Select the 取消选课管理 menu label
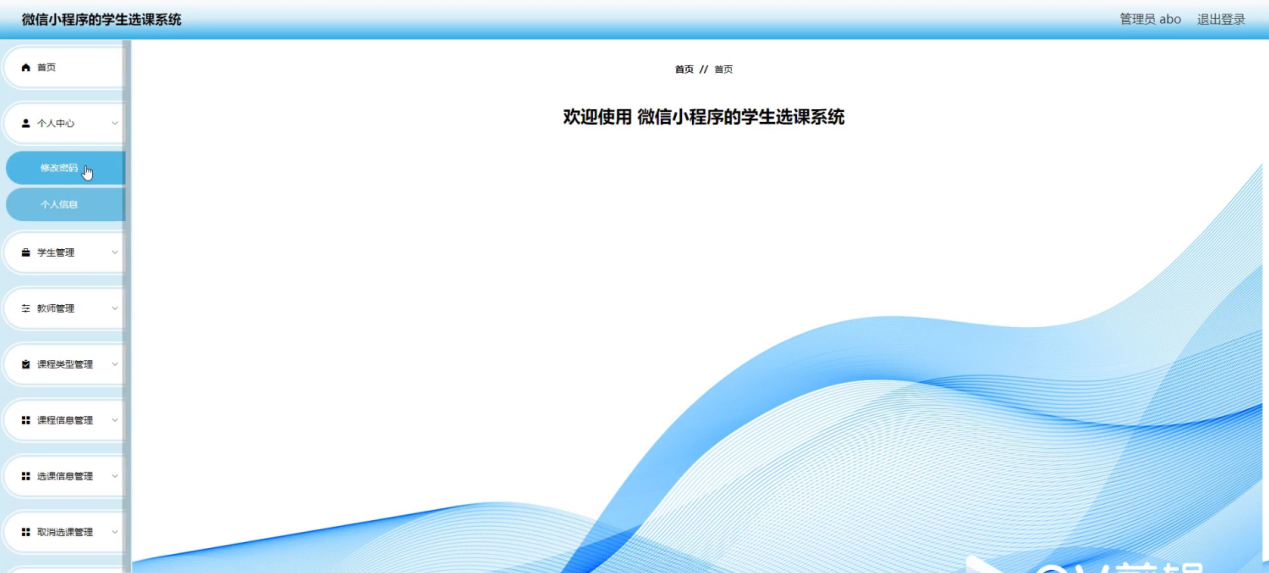 click(65, 533)
